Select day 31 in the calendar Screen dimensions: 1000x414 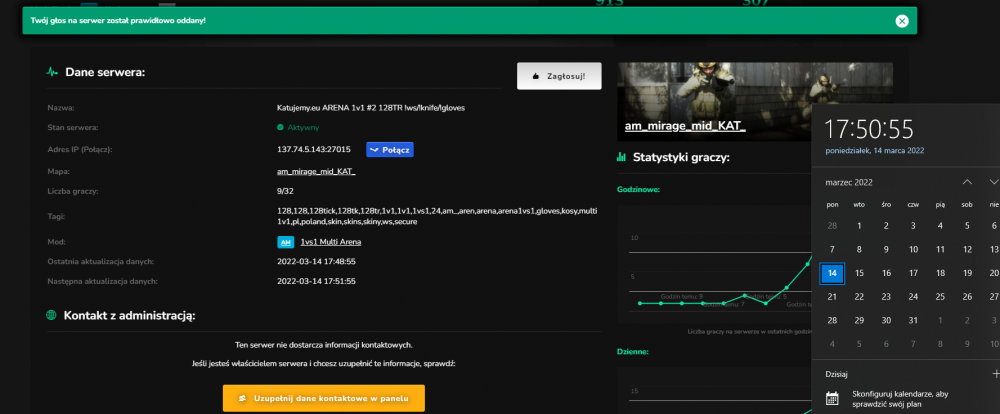coord(913,320)
